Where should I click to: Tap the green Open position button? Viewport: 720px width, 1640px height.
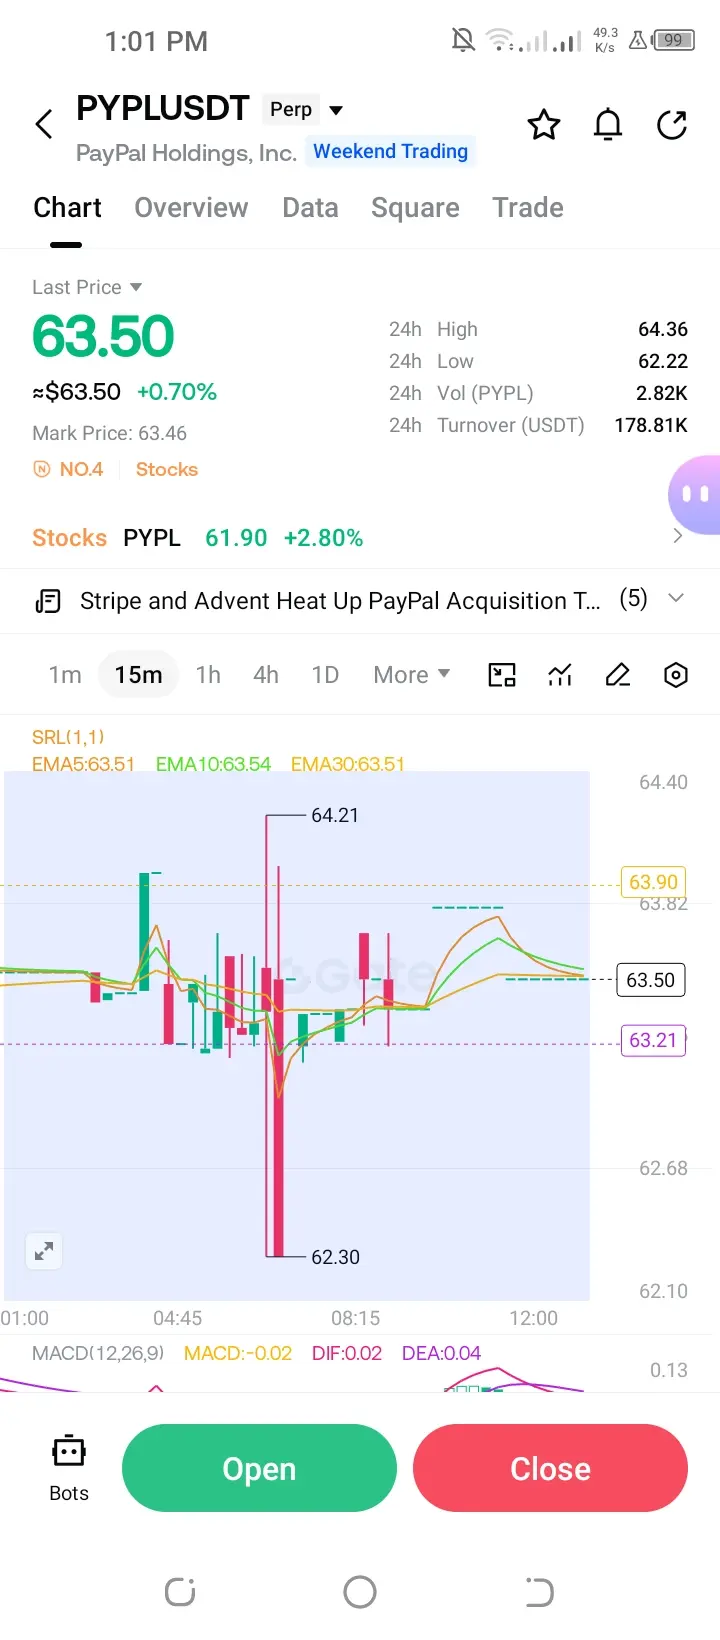tap(259, 1468)
